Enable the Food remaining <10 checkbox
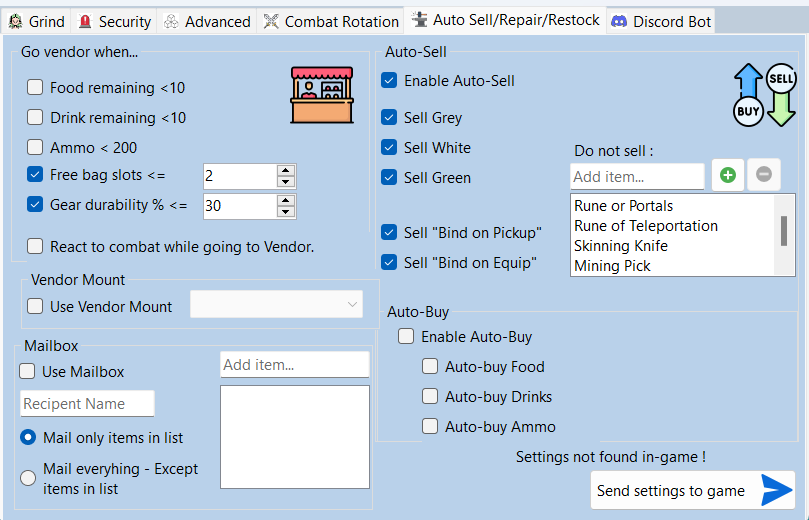This screenshot has height=520, width=809. [x=35, y=88]
